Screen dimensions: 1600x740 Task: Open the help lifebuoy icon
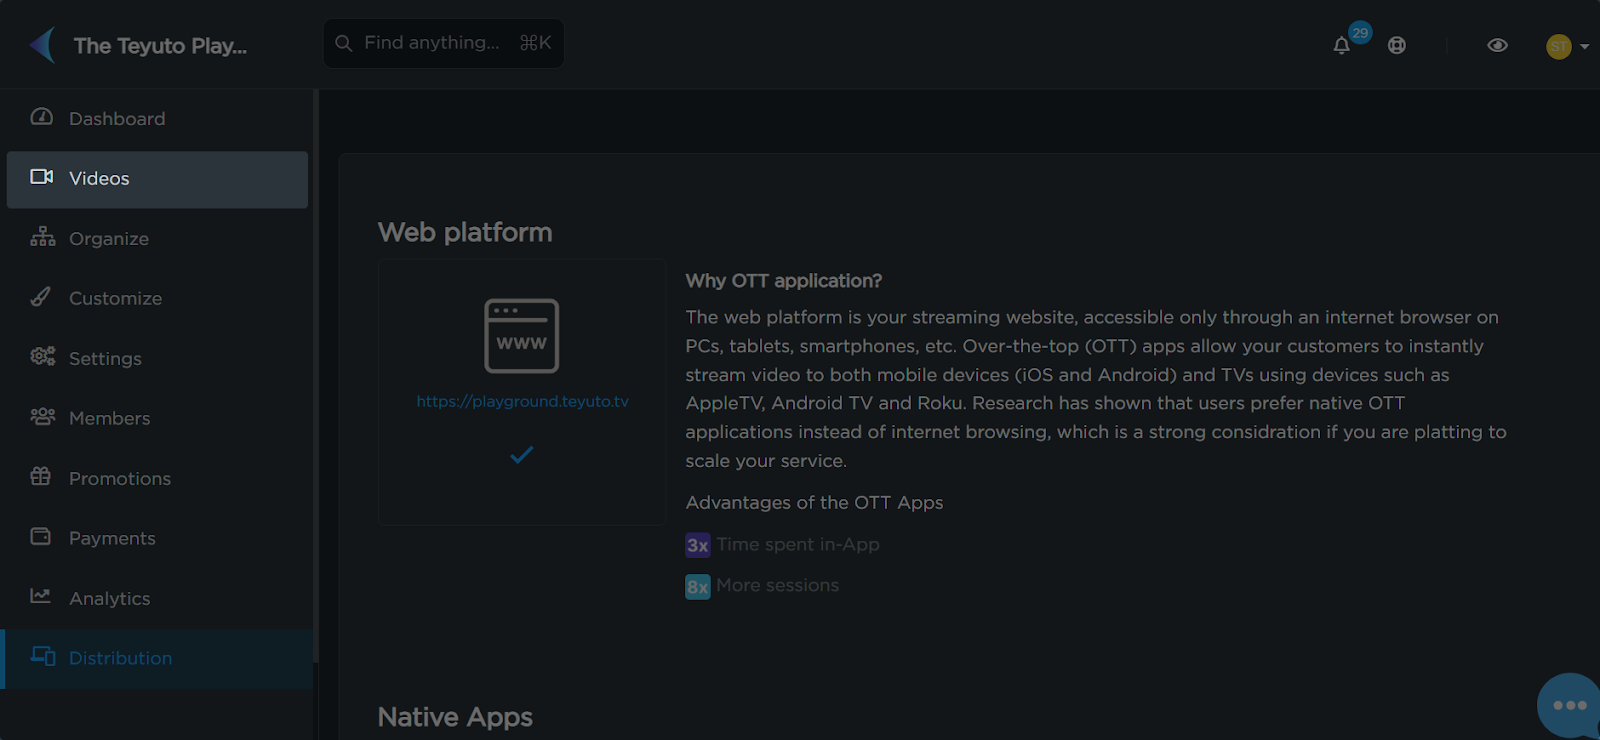[1397, 45]
